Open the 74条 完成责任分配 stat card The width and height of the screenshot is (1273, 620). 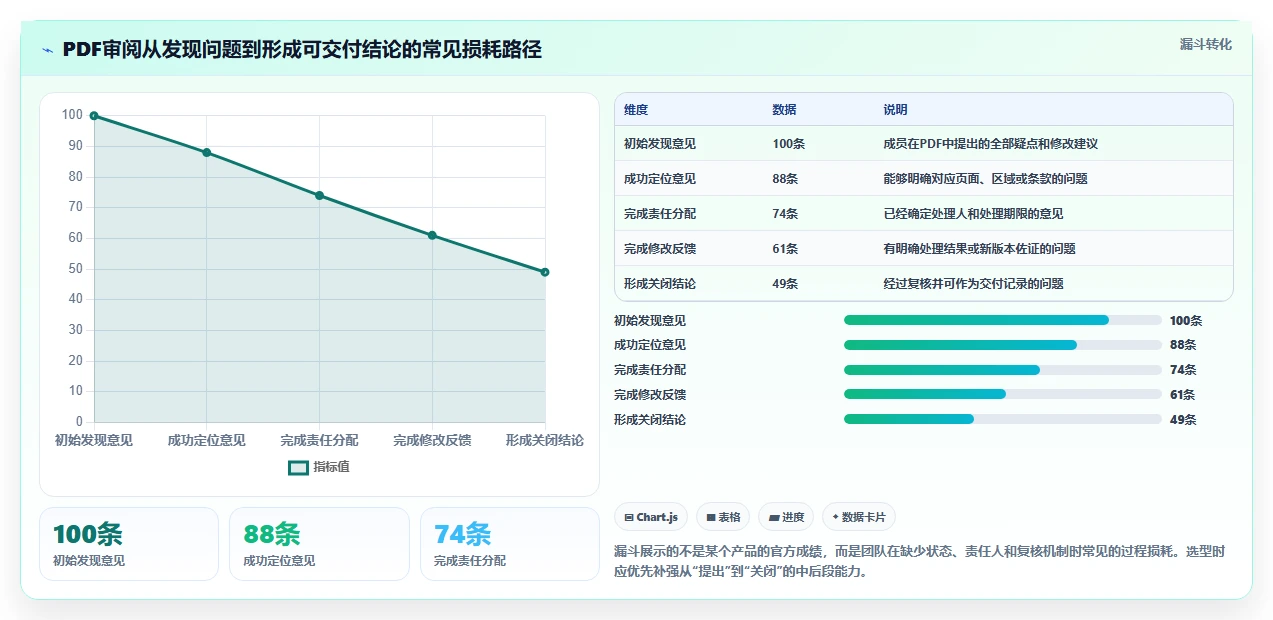tap(510, 544)
